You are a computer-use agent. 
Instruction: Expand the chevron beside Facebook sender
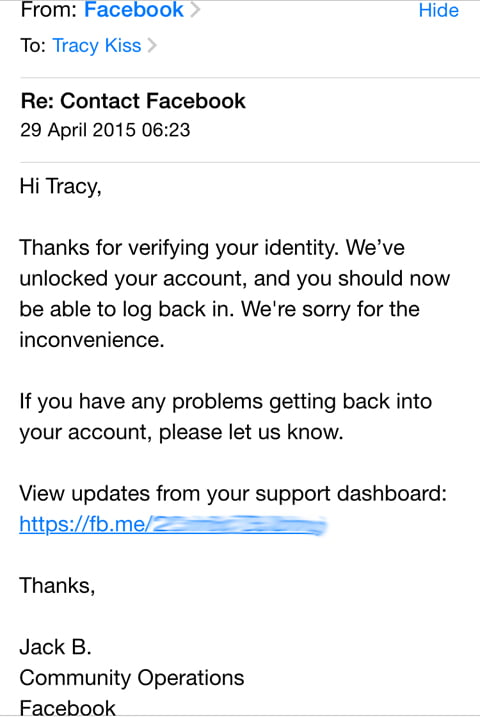[x=195, y=10]
